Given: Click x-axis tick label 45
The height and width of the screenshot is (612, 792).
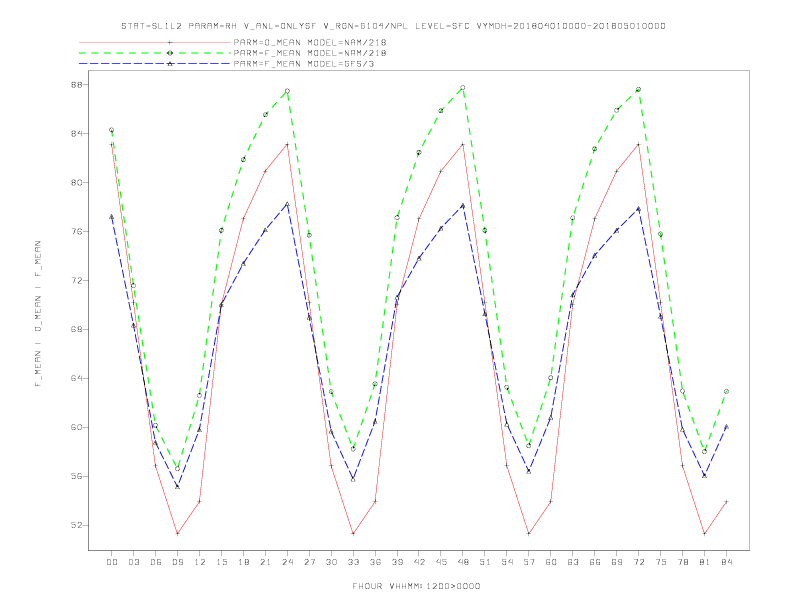Looking at the screenshot, I should click(441, 562).
